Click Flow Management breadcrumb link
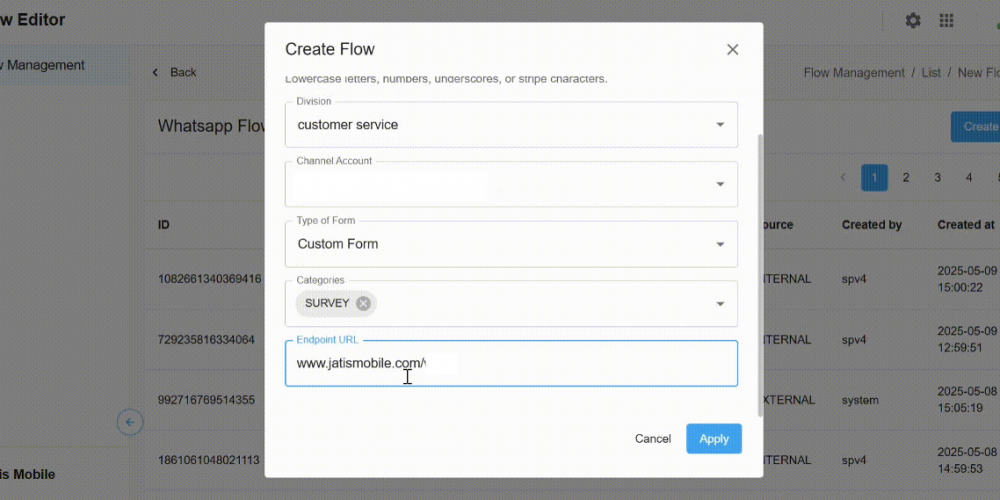Screen dimensions: 1000x500 tap(854, 73)
